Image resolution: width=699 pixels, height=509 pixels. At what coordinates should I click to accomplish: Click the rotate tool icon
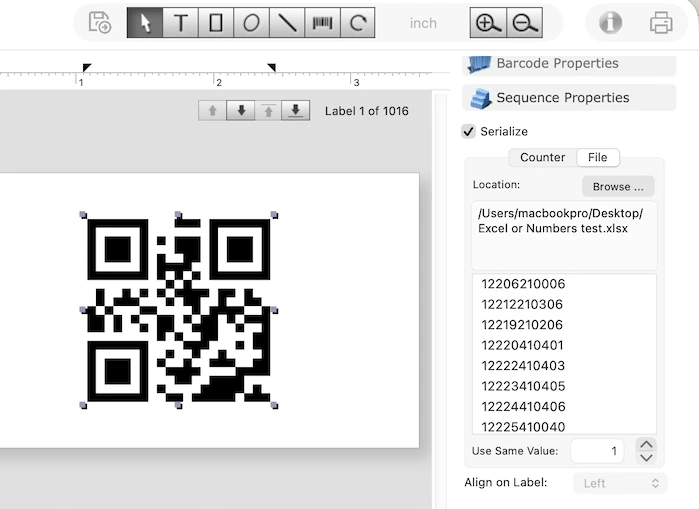[358, 23]
